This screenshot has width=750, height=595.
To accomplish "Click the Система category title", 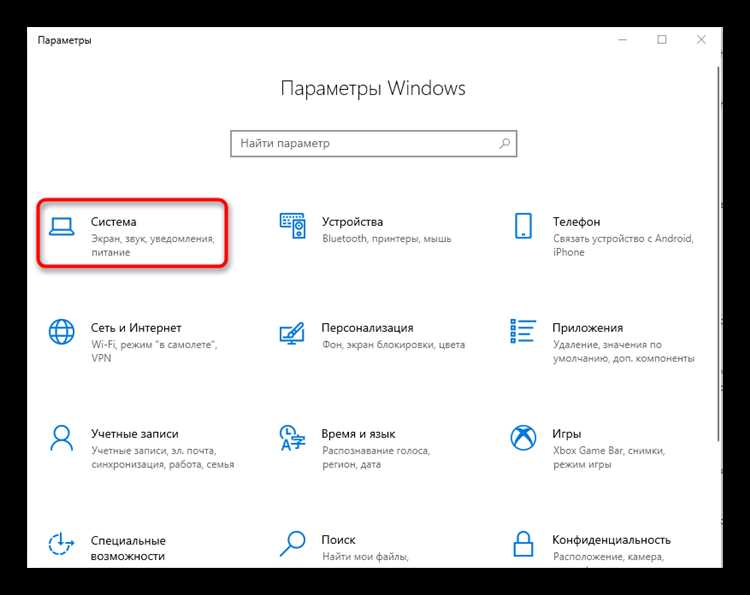I will coord(114,222).
